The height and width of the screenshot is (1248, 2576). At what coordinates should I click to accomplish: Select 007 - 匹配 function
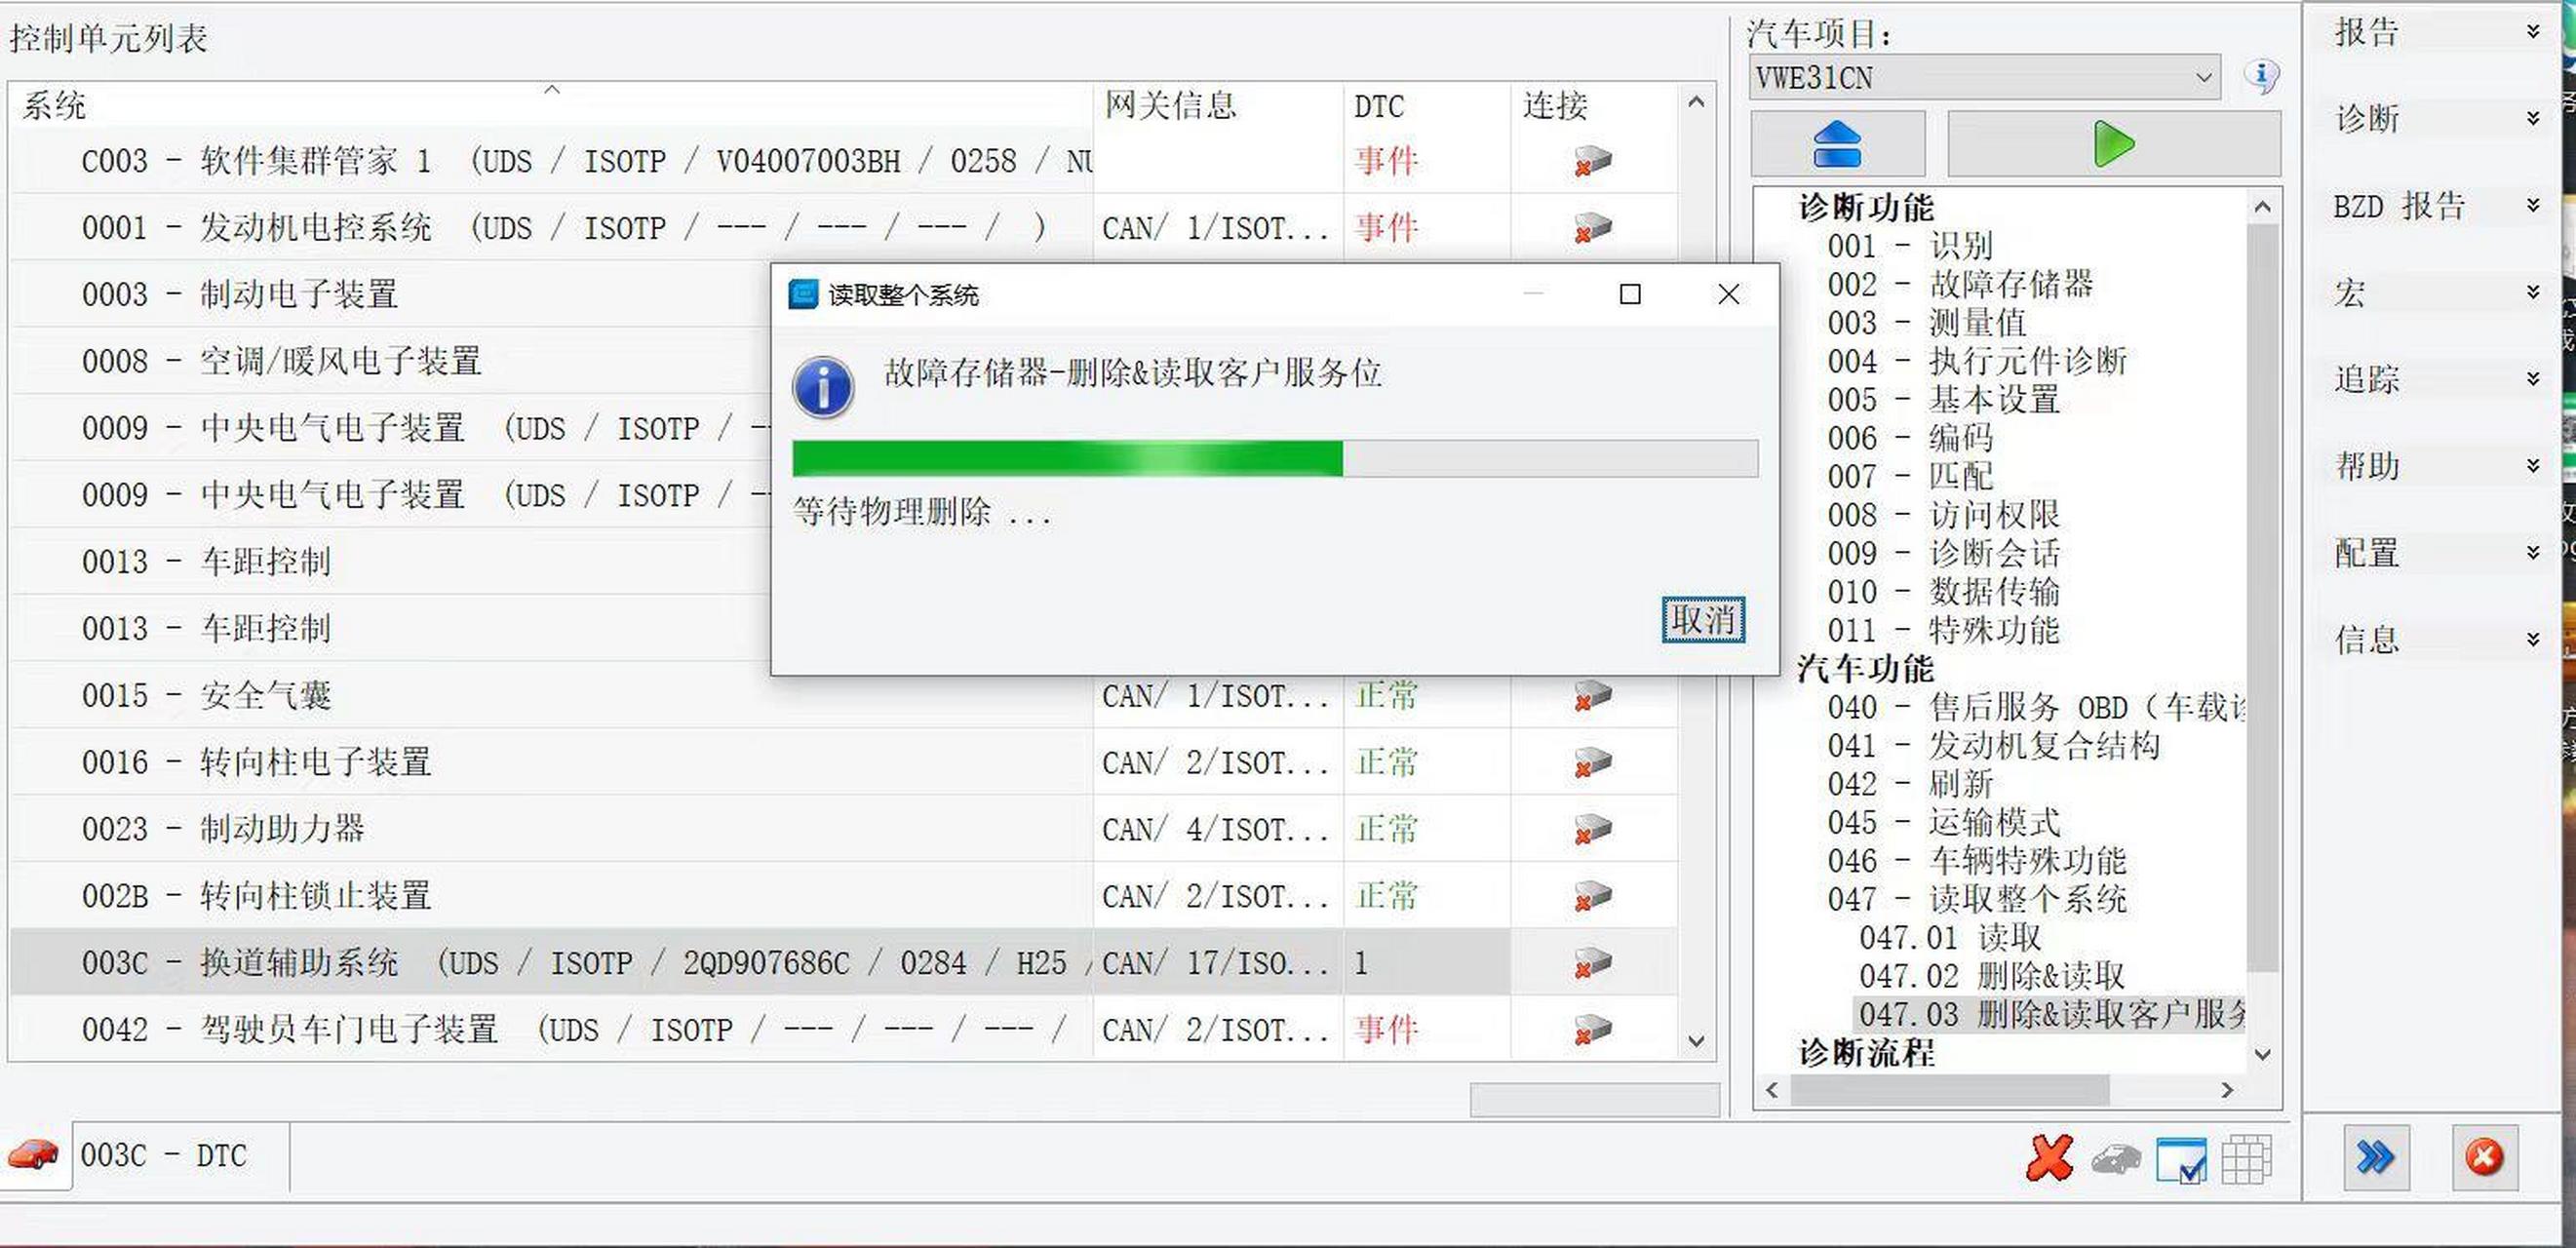(1909, 477)
